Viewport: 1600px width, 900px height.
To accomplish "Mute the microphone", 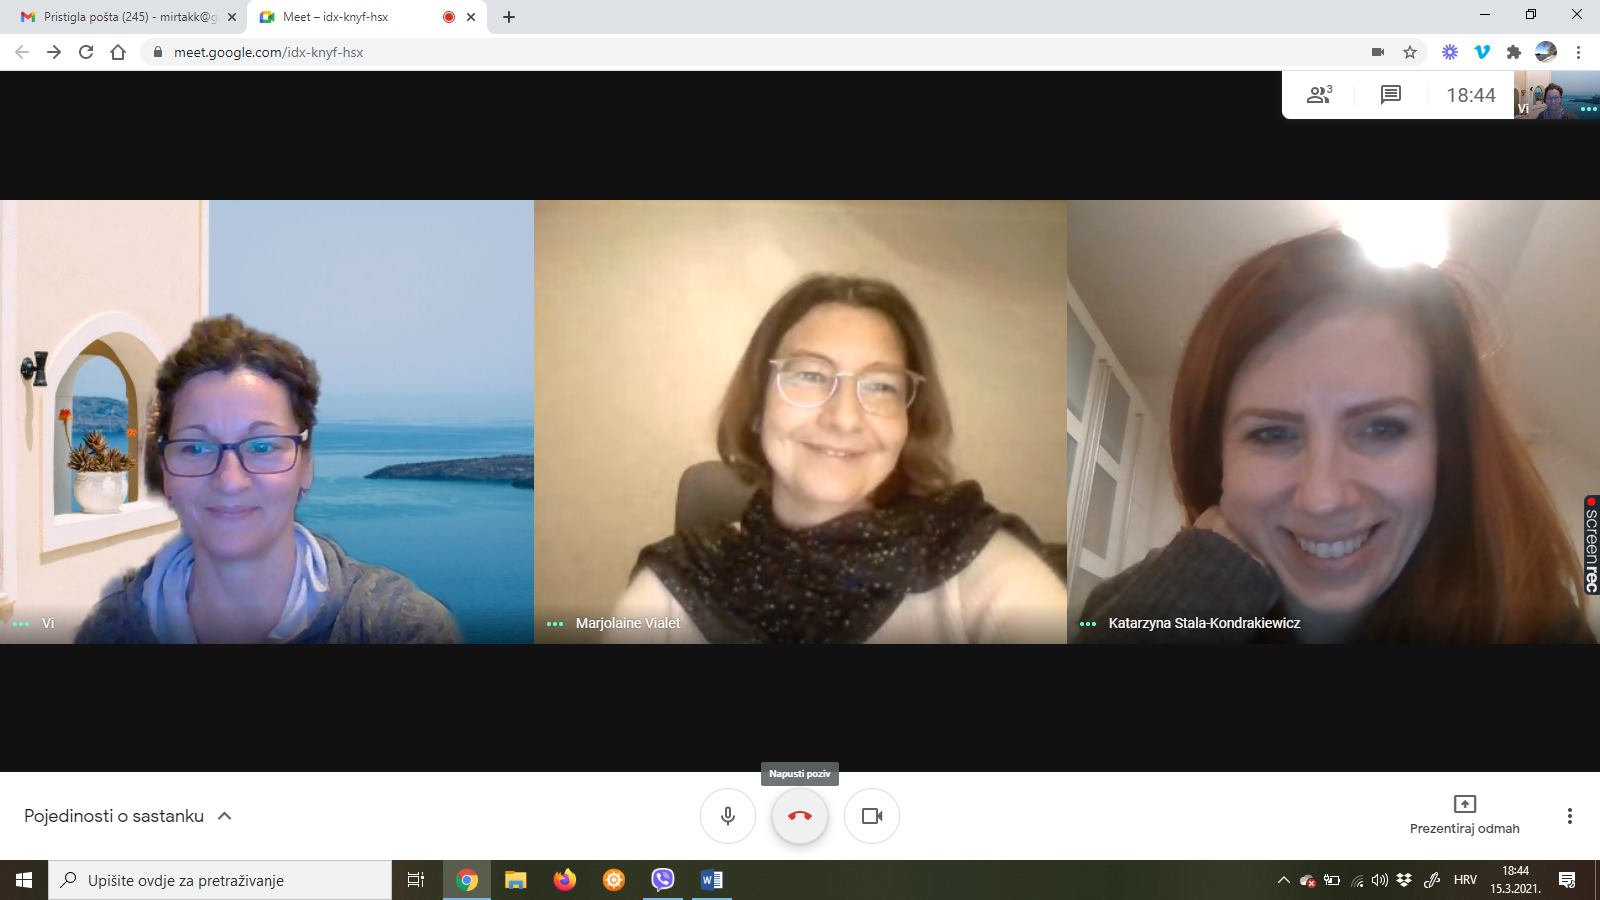I will [728, 816].
